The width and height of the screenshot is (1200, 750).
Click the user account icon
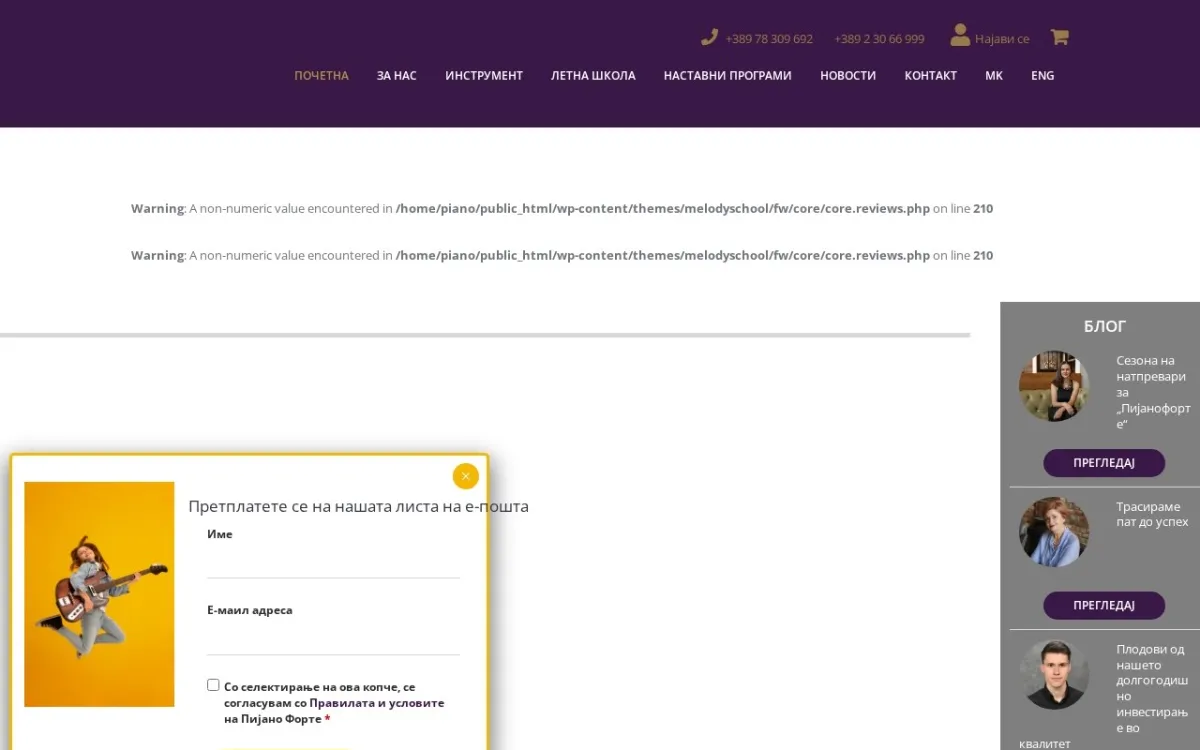coord(960,36)
